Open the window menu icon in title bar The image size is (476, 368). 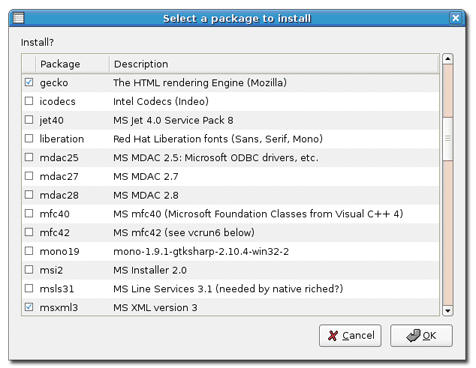click(18, 18)
